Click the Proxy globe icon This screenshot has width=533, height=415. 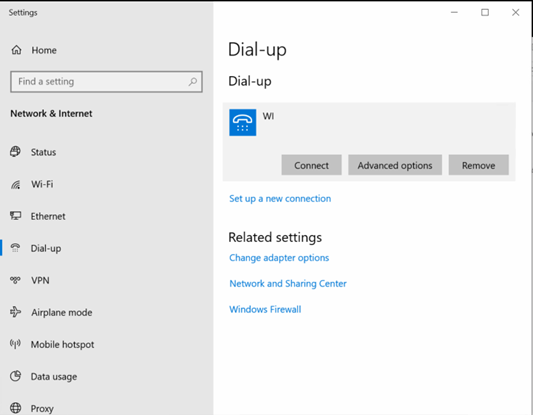point(15,408)
